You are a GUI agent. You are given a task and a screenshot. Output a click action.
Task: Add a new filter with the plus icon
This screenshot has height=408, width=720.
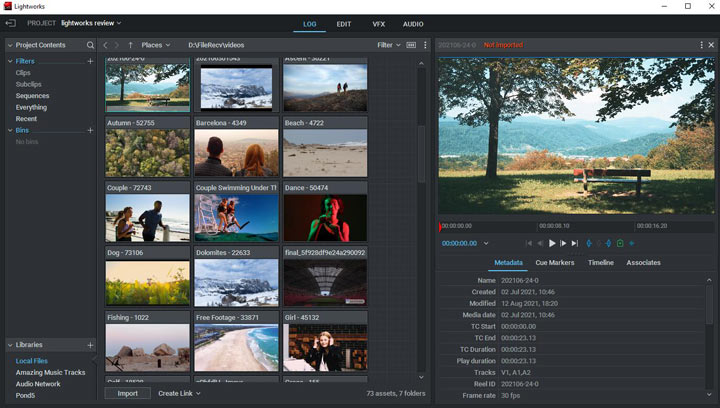90,62
